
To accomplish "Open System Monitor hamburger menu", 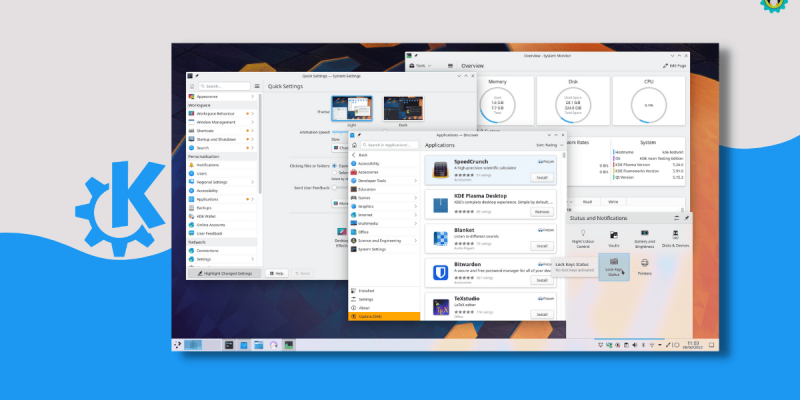I will 450,66.
